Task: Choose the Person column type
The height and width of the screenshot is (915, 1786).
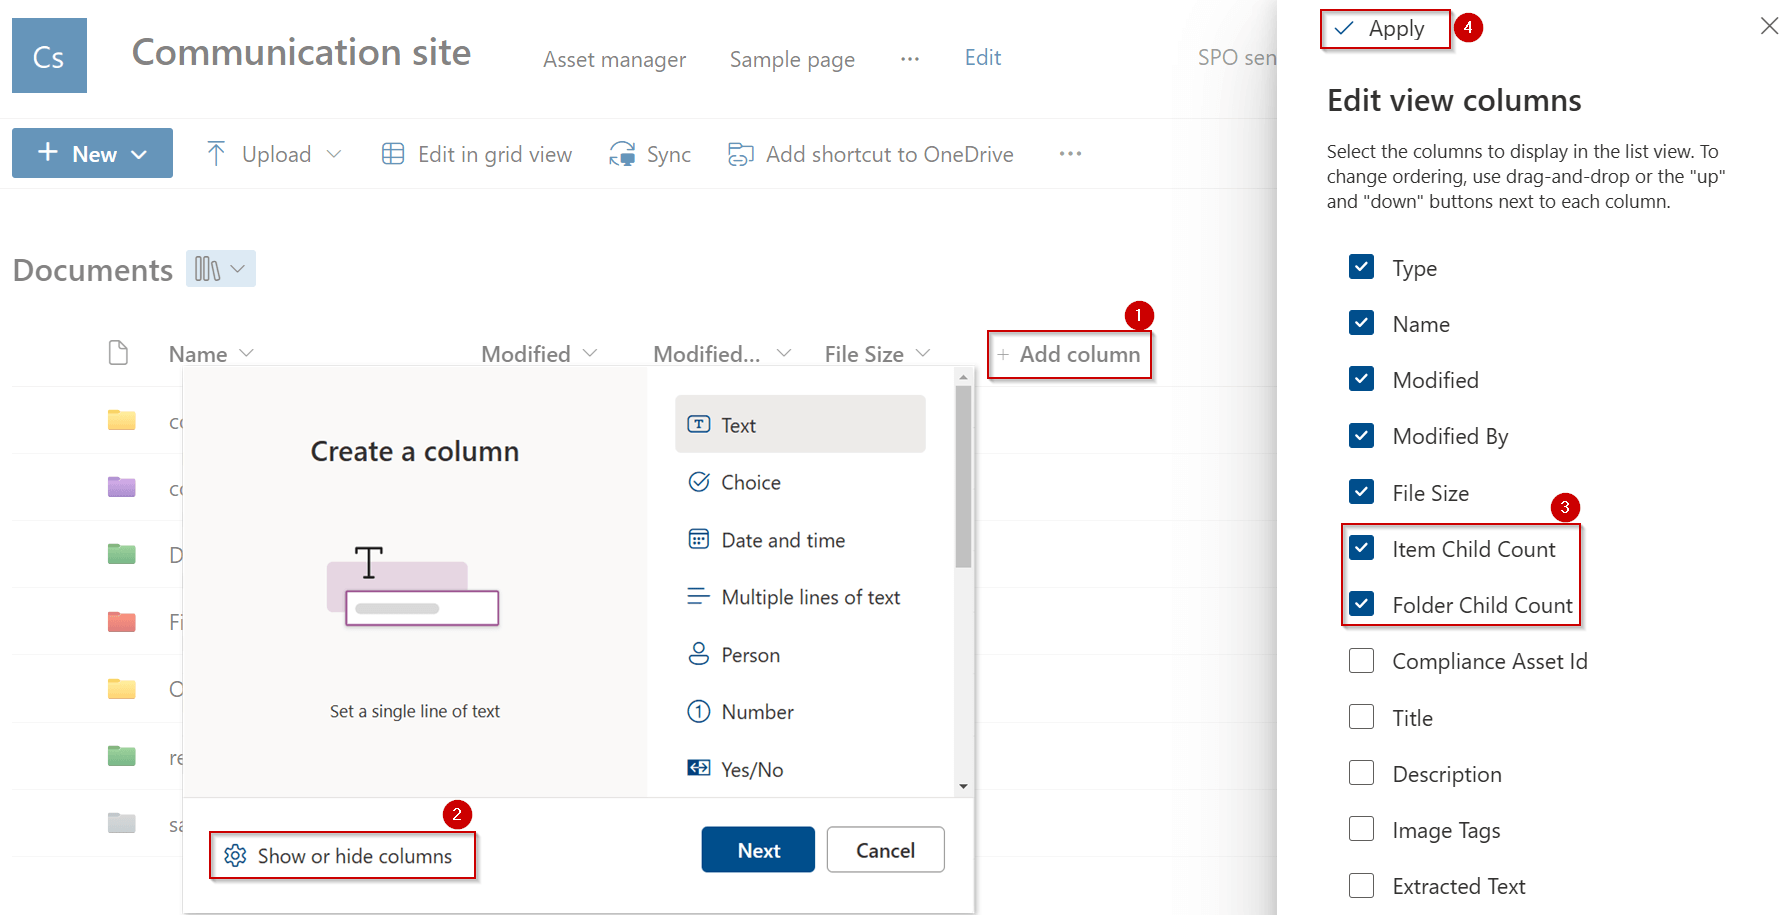Action: coord(750,655)
